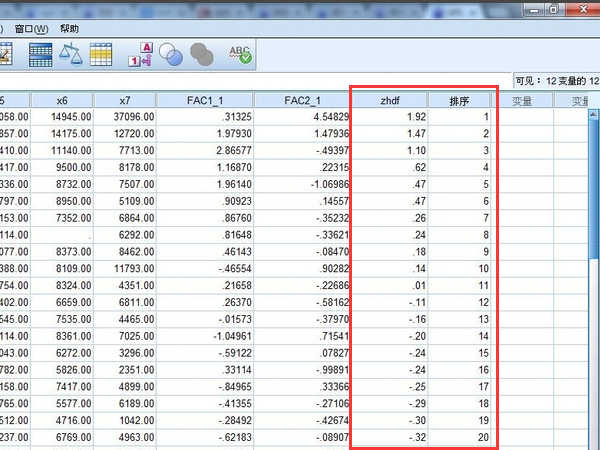Run the ABC spell check icon
This screenshot has width=600, height=450.
click(241, 55)
